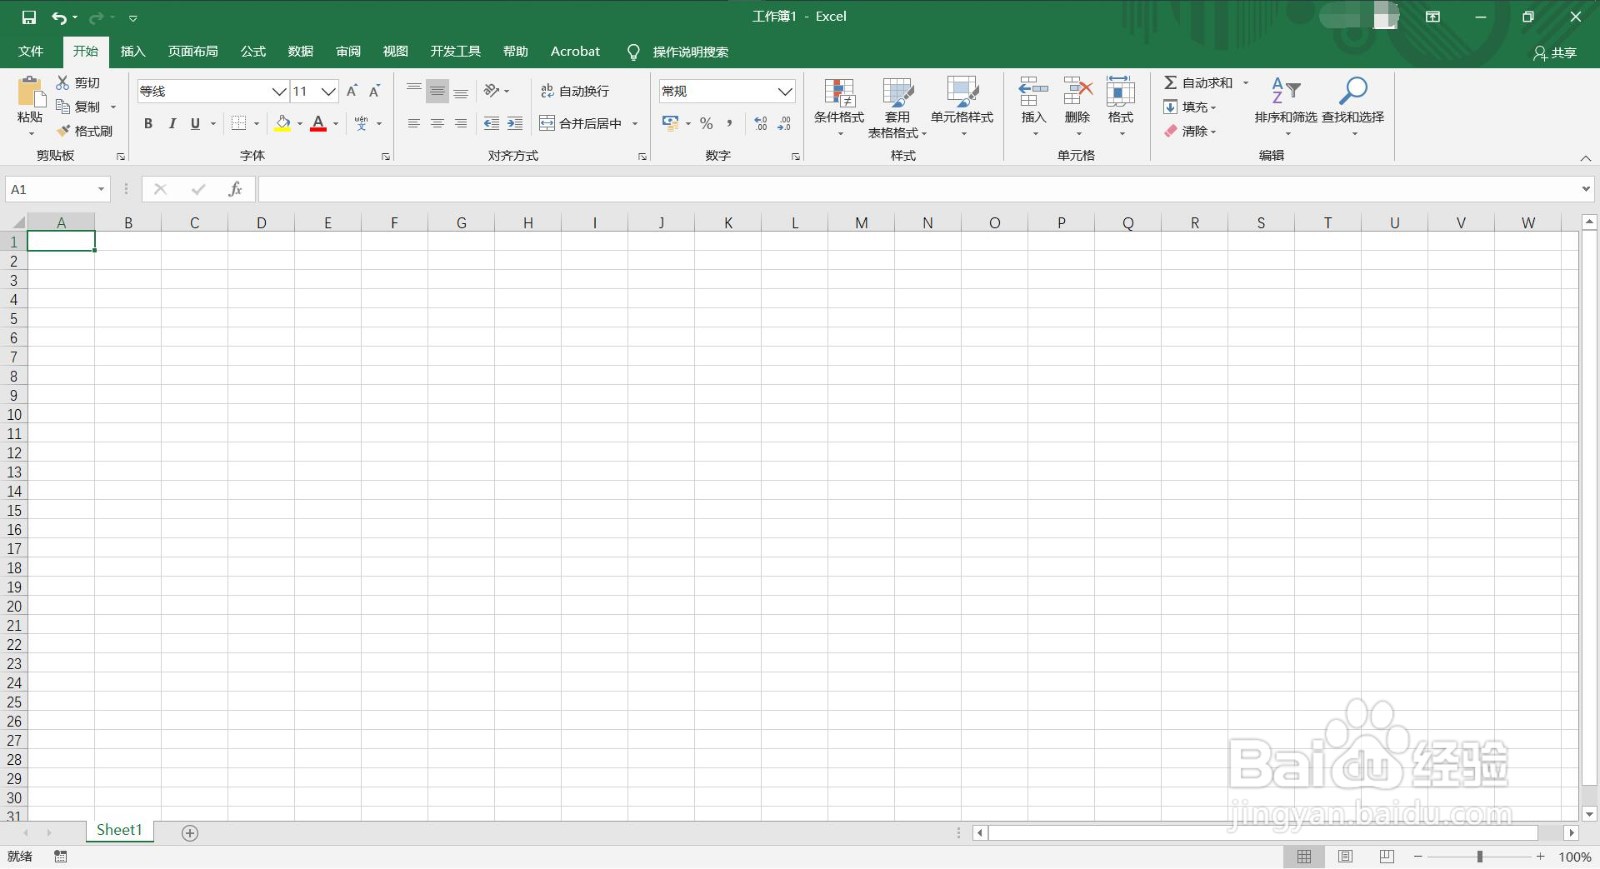Click the increase indent icon
The height and width of the screenshot is (869, 1600).
tap(515, 123)
